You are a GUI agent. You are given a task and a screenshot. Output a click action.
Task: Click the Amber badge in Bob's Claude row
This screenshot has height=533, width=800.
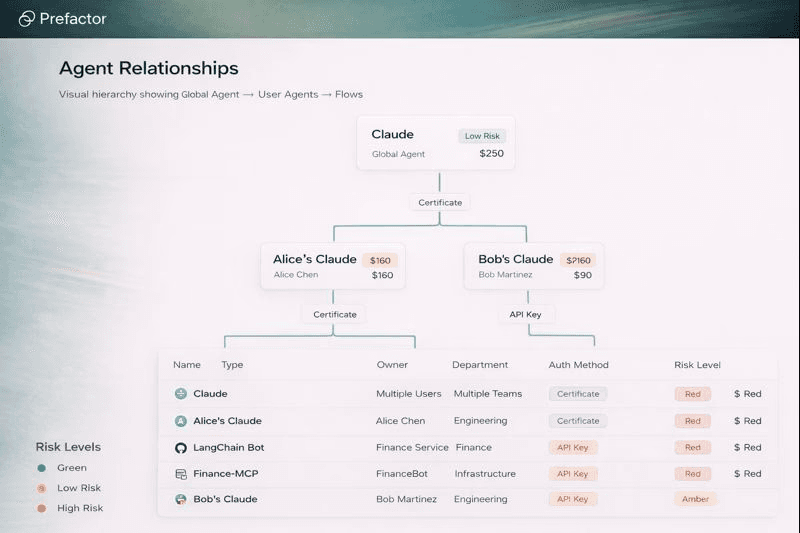(x=695, y=499)
